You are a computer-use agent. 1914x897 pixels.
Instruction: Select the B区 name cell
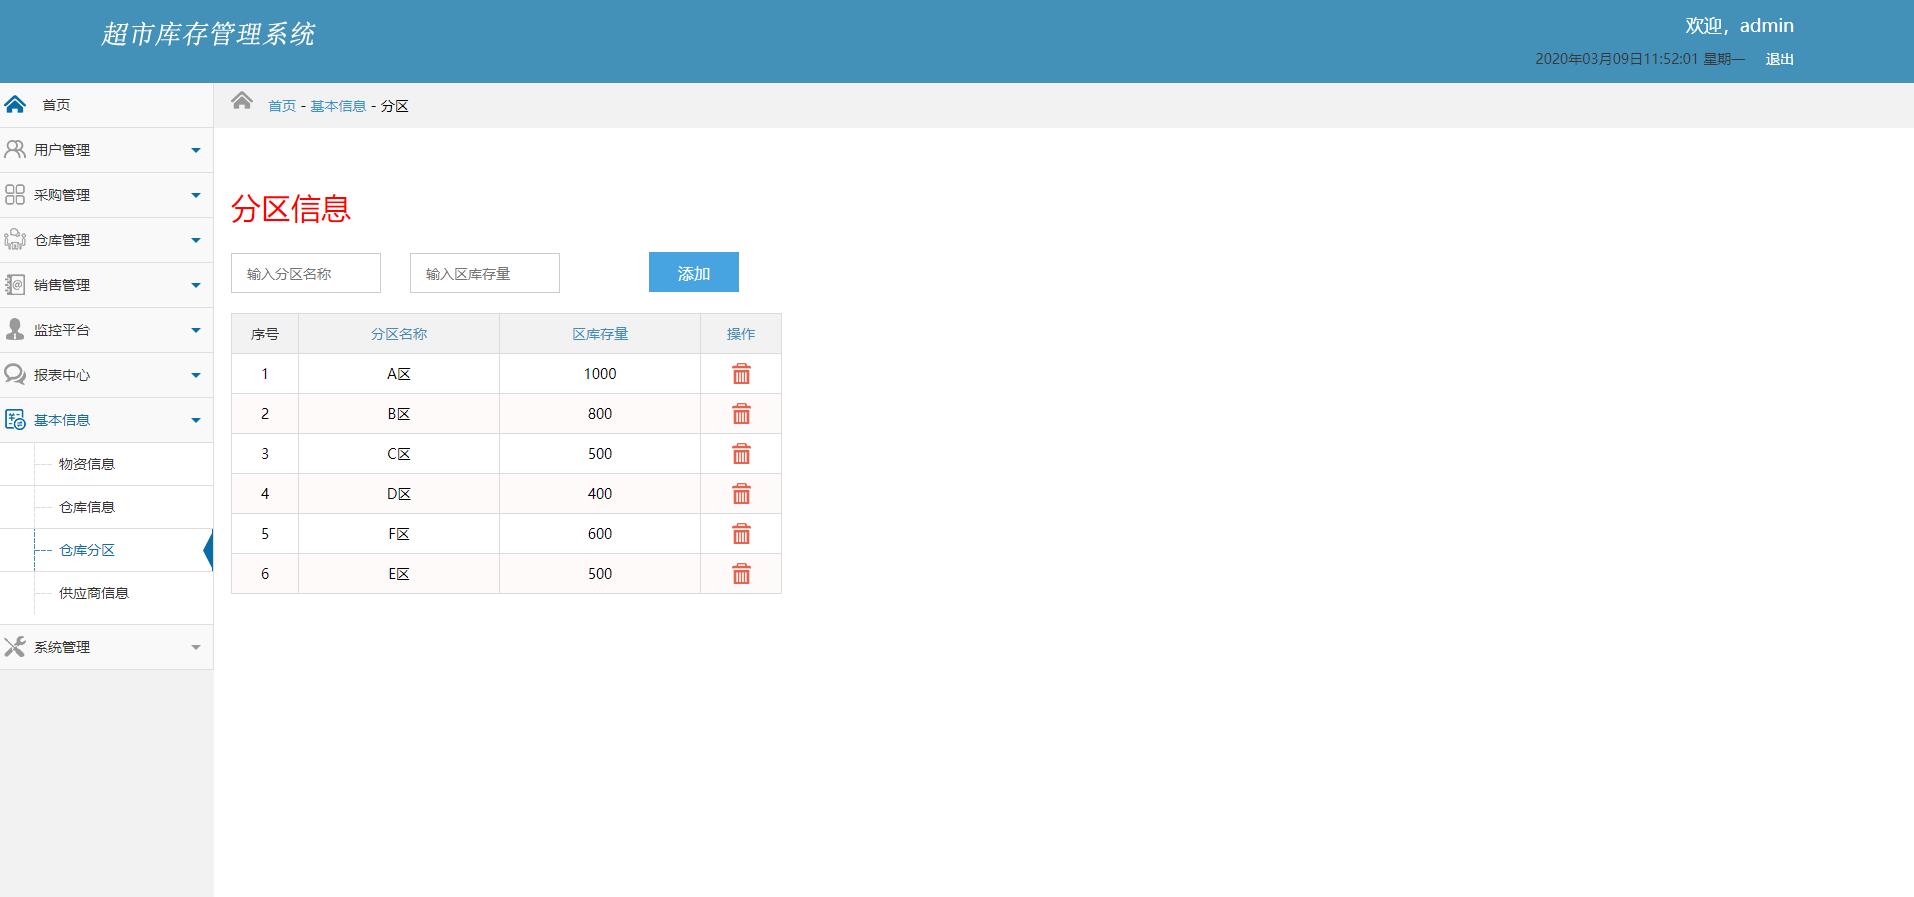click(x=399, y=414)
